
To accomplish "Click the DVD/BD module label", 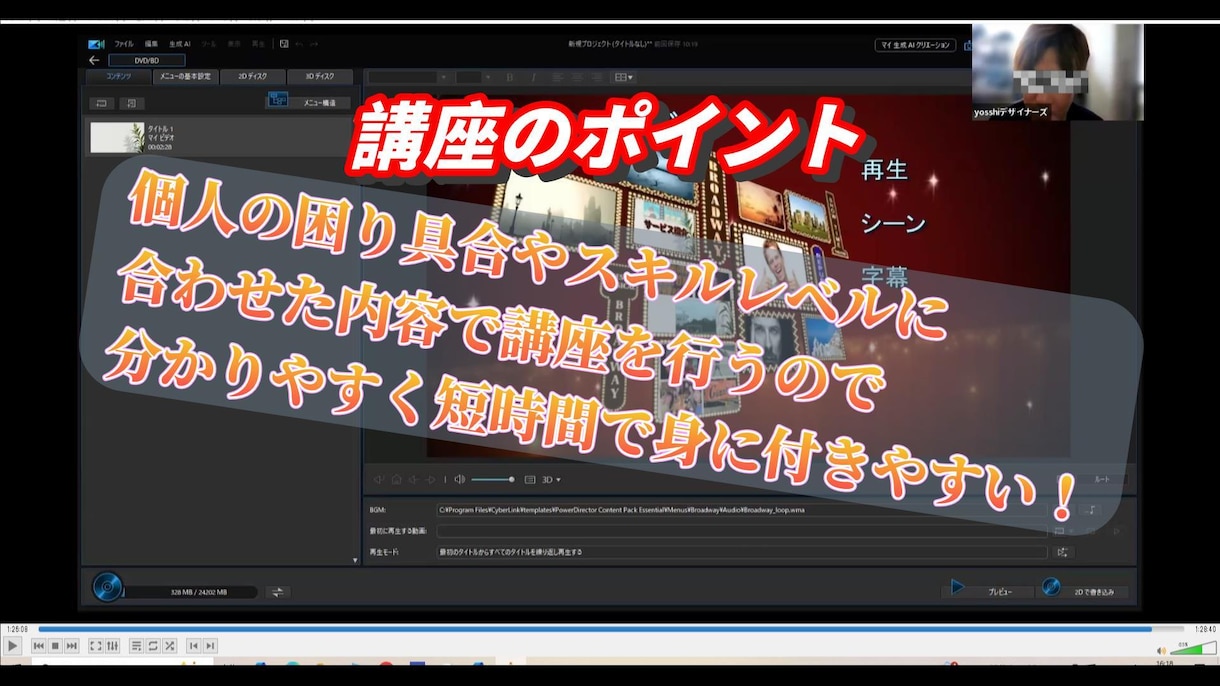I will [146, 60].
